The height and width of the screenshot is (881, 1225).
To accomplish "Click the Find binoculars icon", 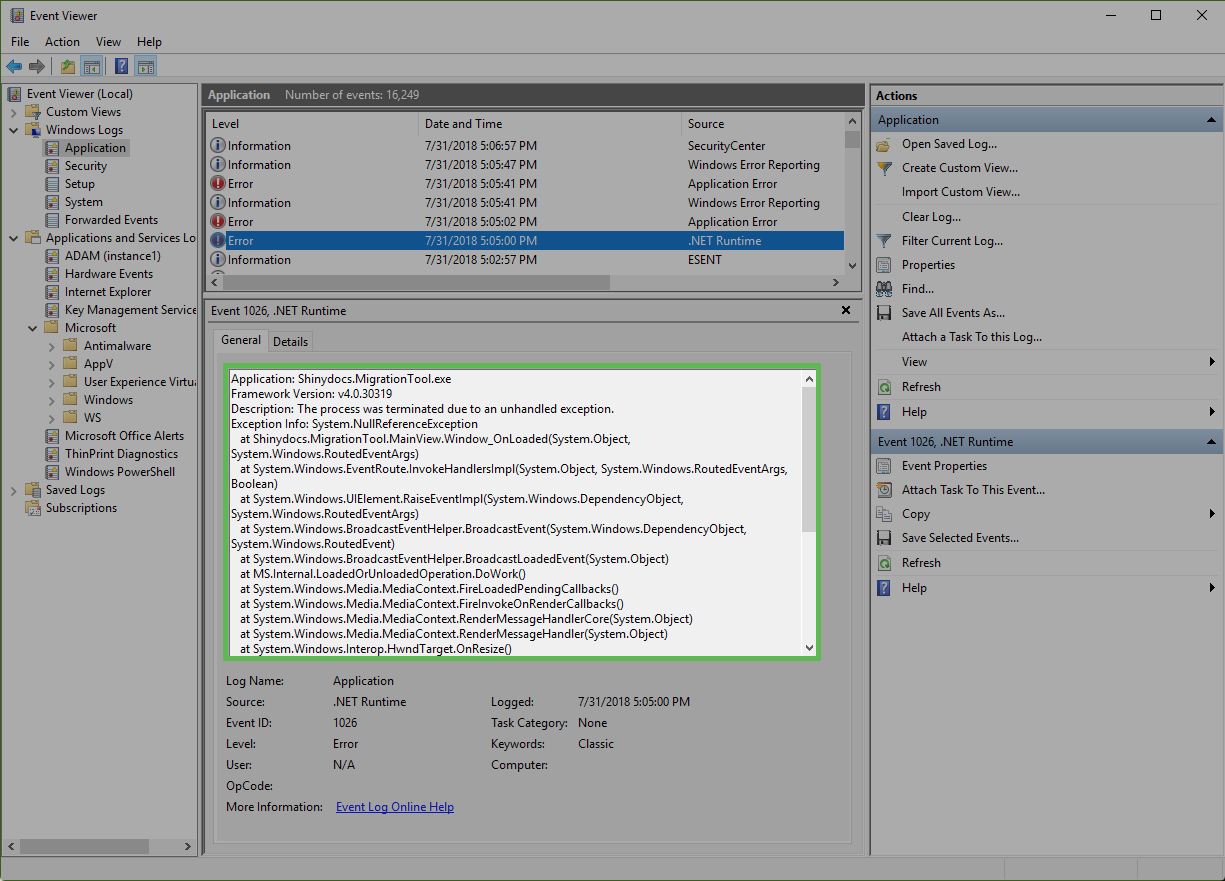I will coord(884,289).
